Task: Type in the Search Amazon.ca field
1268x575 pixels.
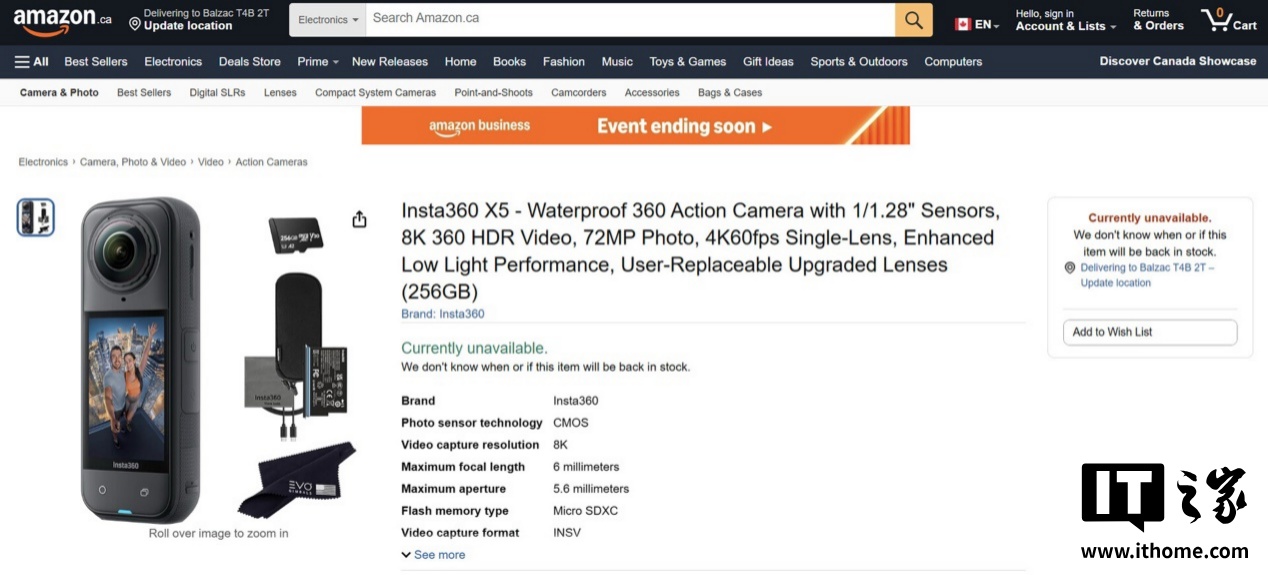Action: [x=630, y=19]
